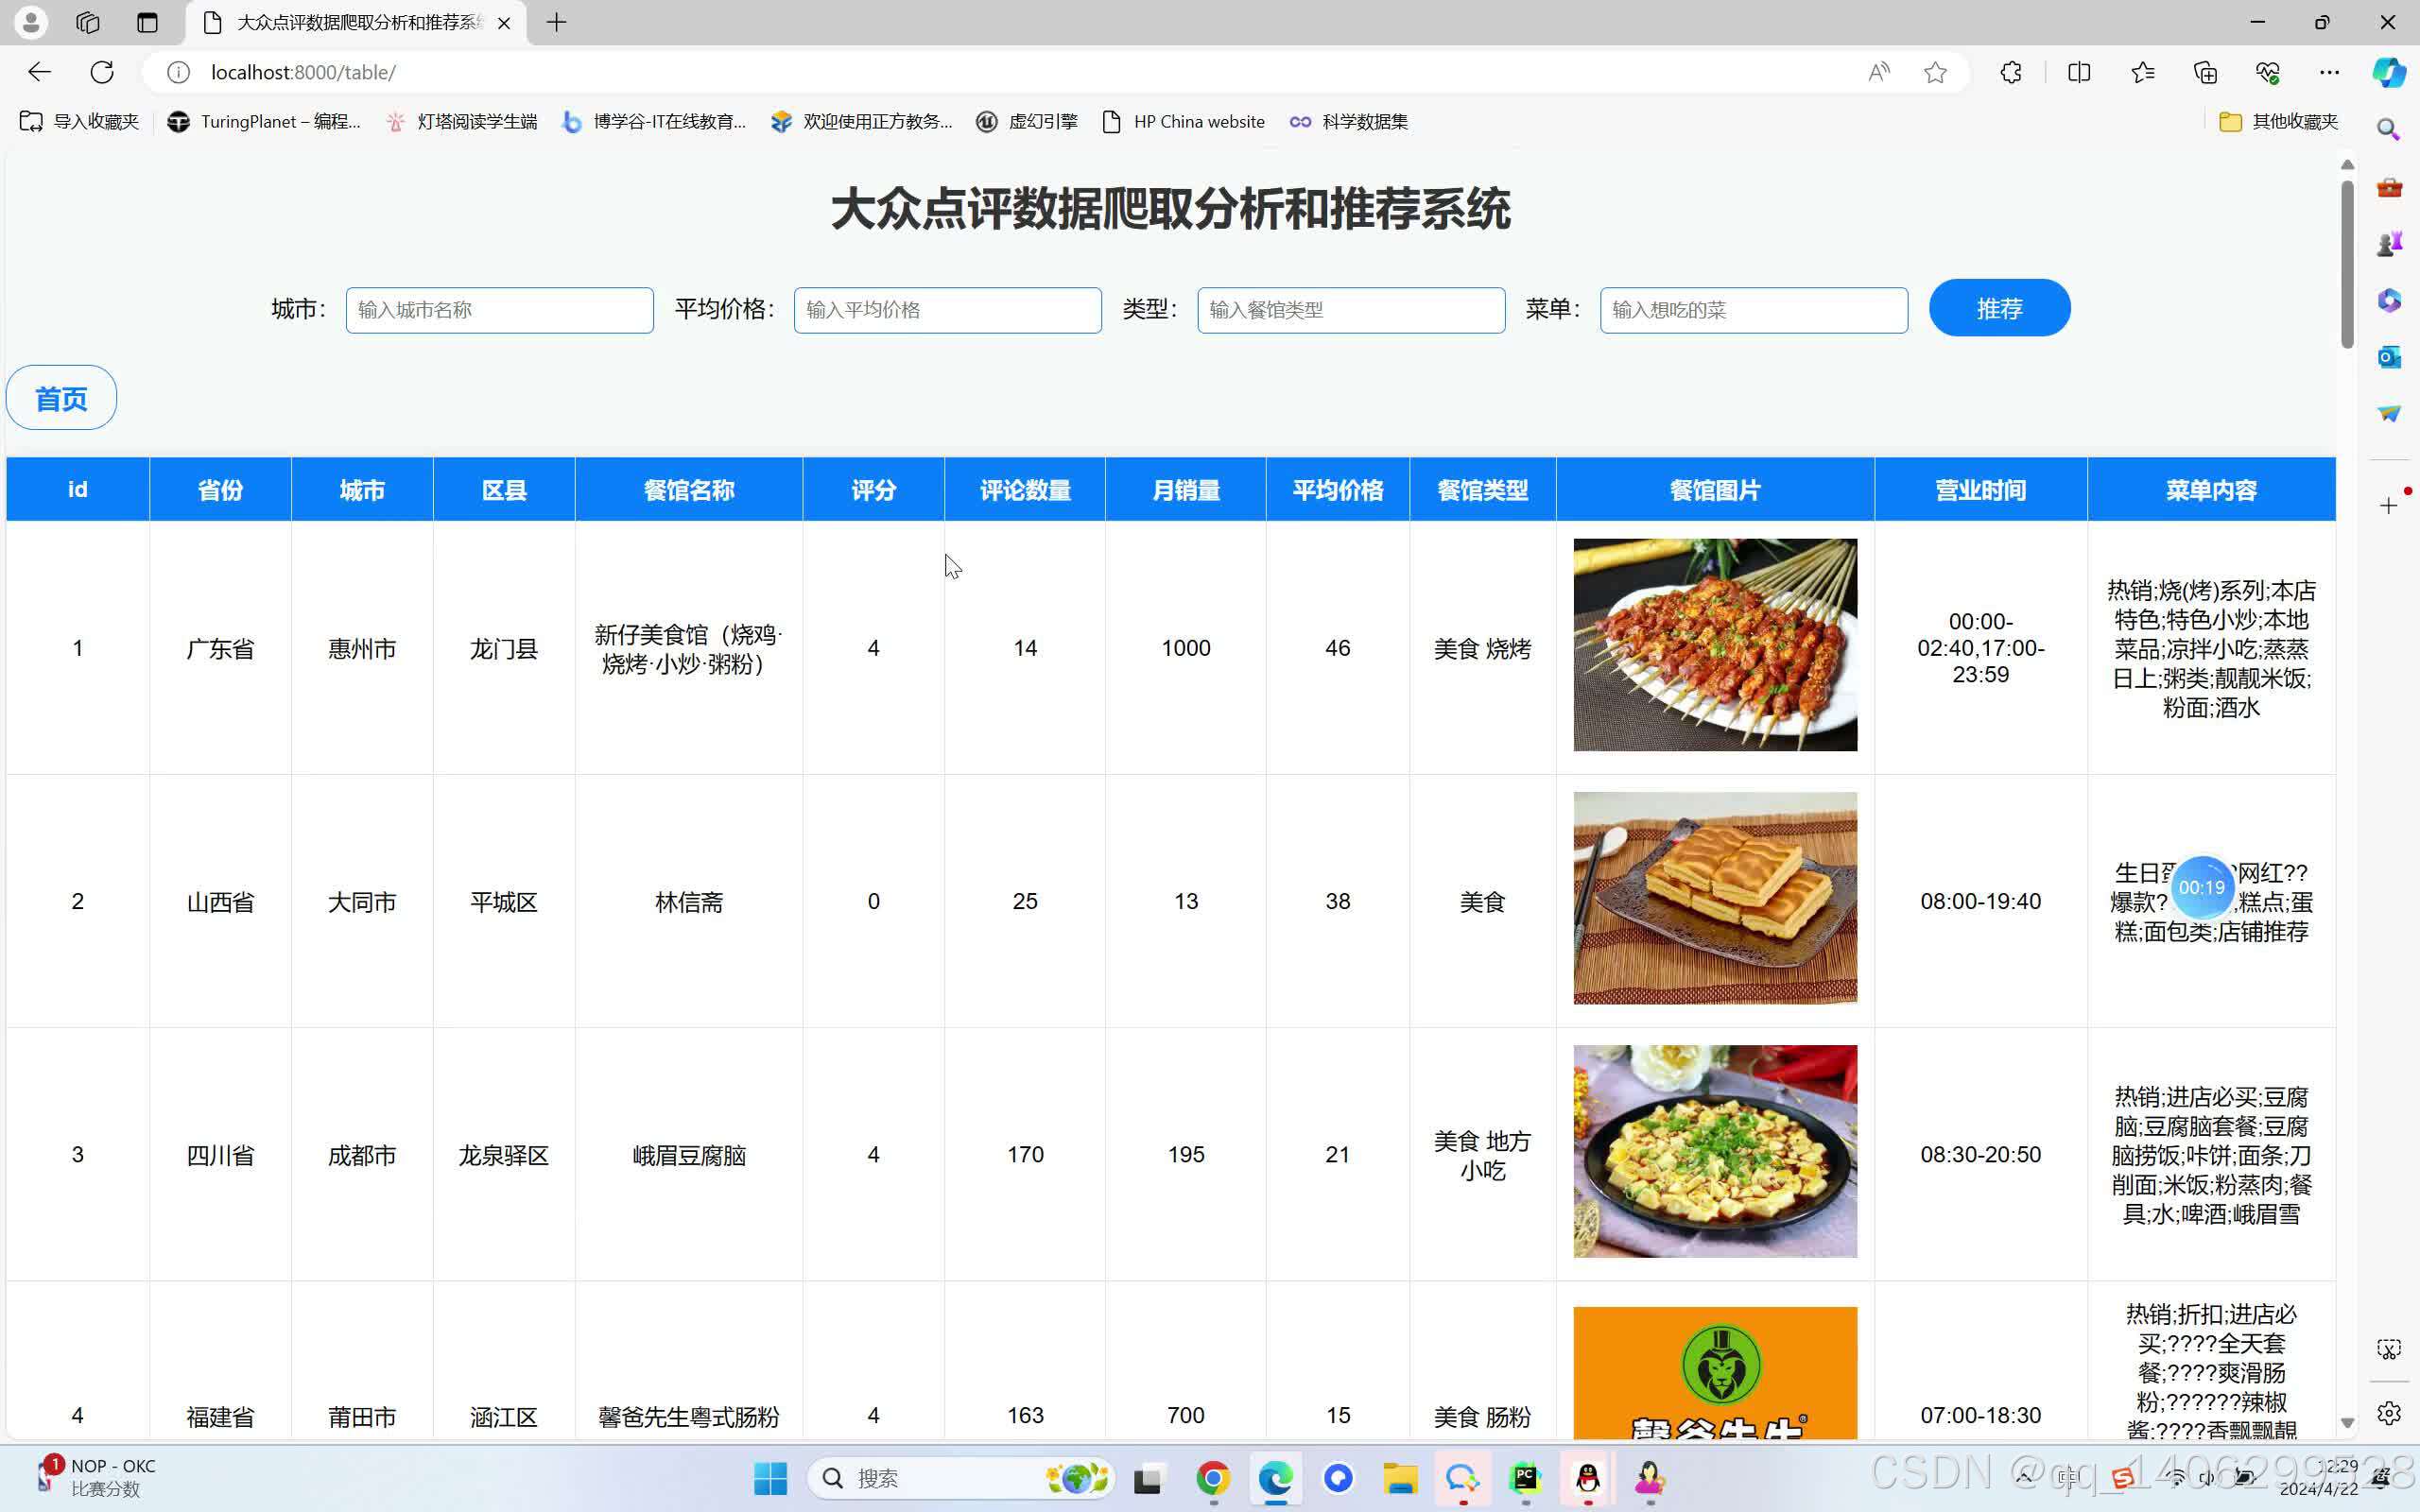This screenshot has width=2420, height=1512.
Task: Click the 输入想吃的菜 menu field
Action: 1753,310
